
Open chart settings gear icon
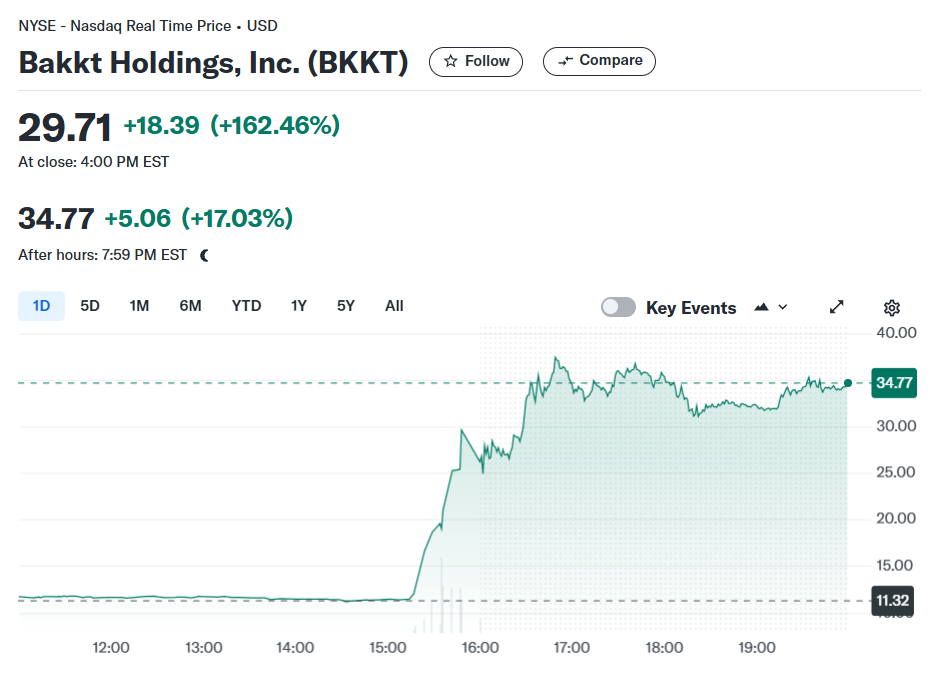(x=892, y=308)
